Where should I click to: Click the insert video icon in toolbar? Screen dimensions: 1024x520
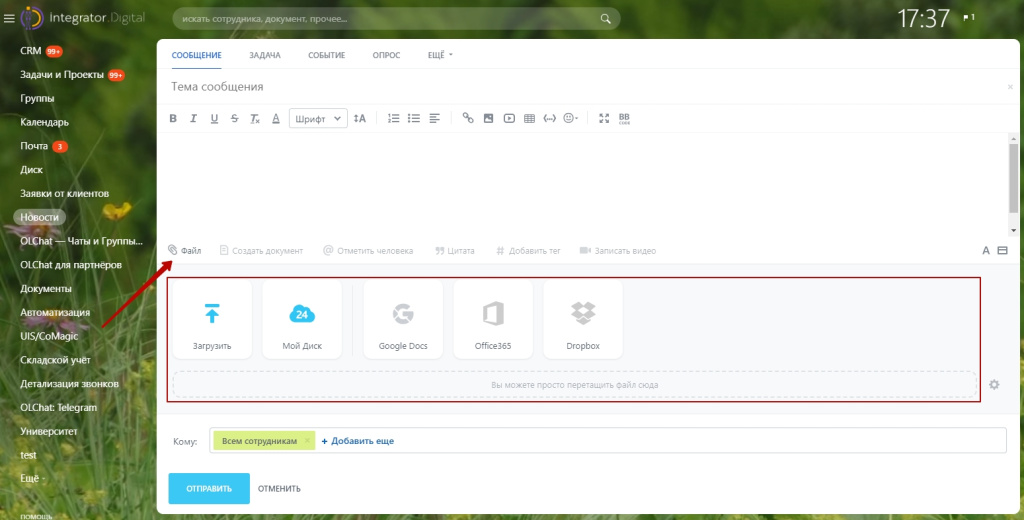pos(509,118)
